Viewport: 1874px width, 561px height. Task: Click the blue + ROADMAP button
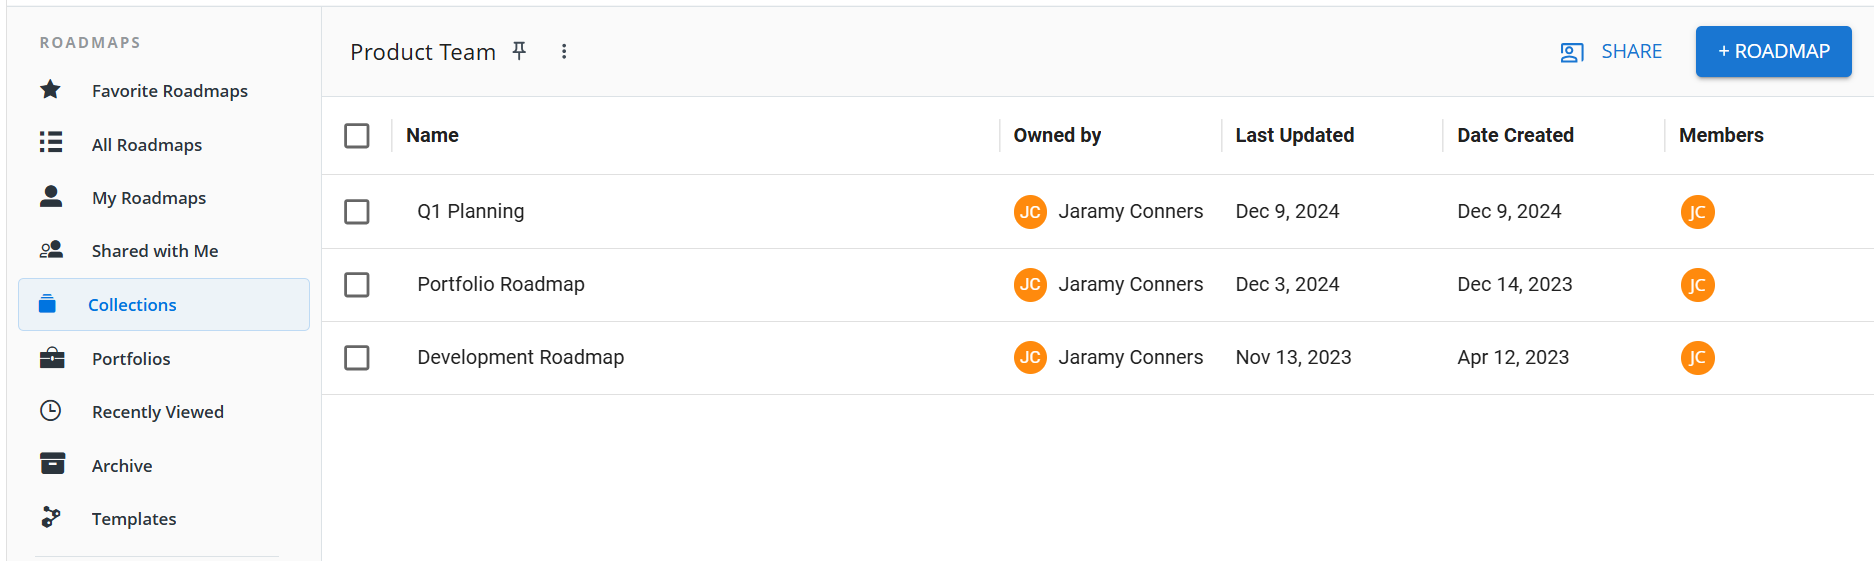pos(1773,52)
